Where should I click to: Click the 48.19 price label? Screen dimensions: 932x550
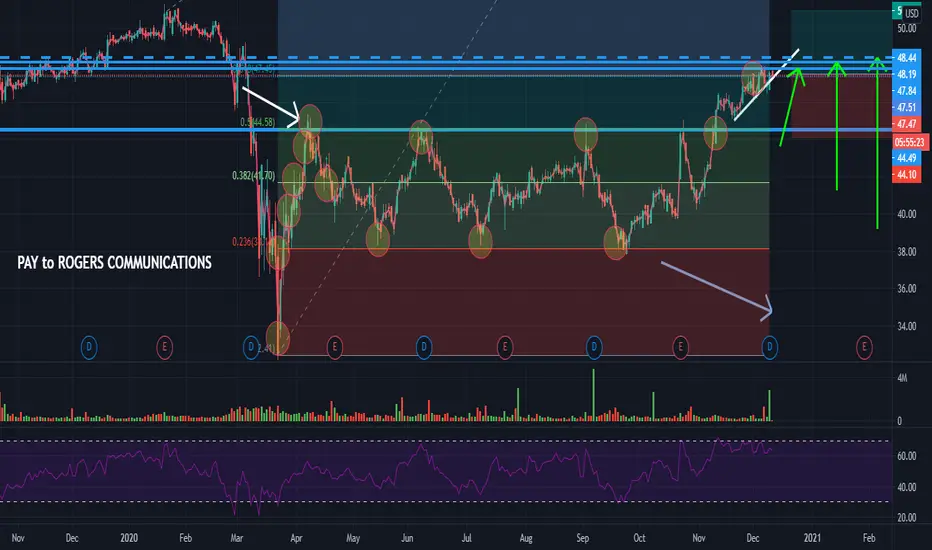pos(906,74)
